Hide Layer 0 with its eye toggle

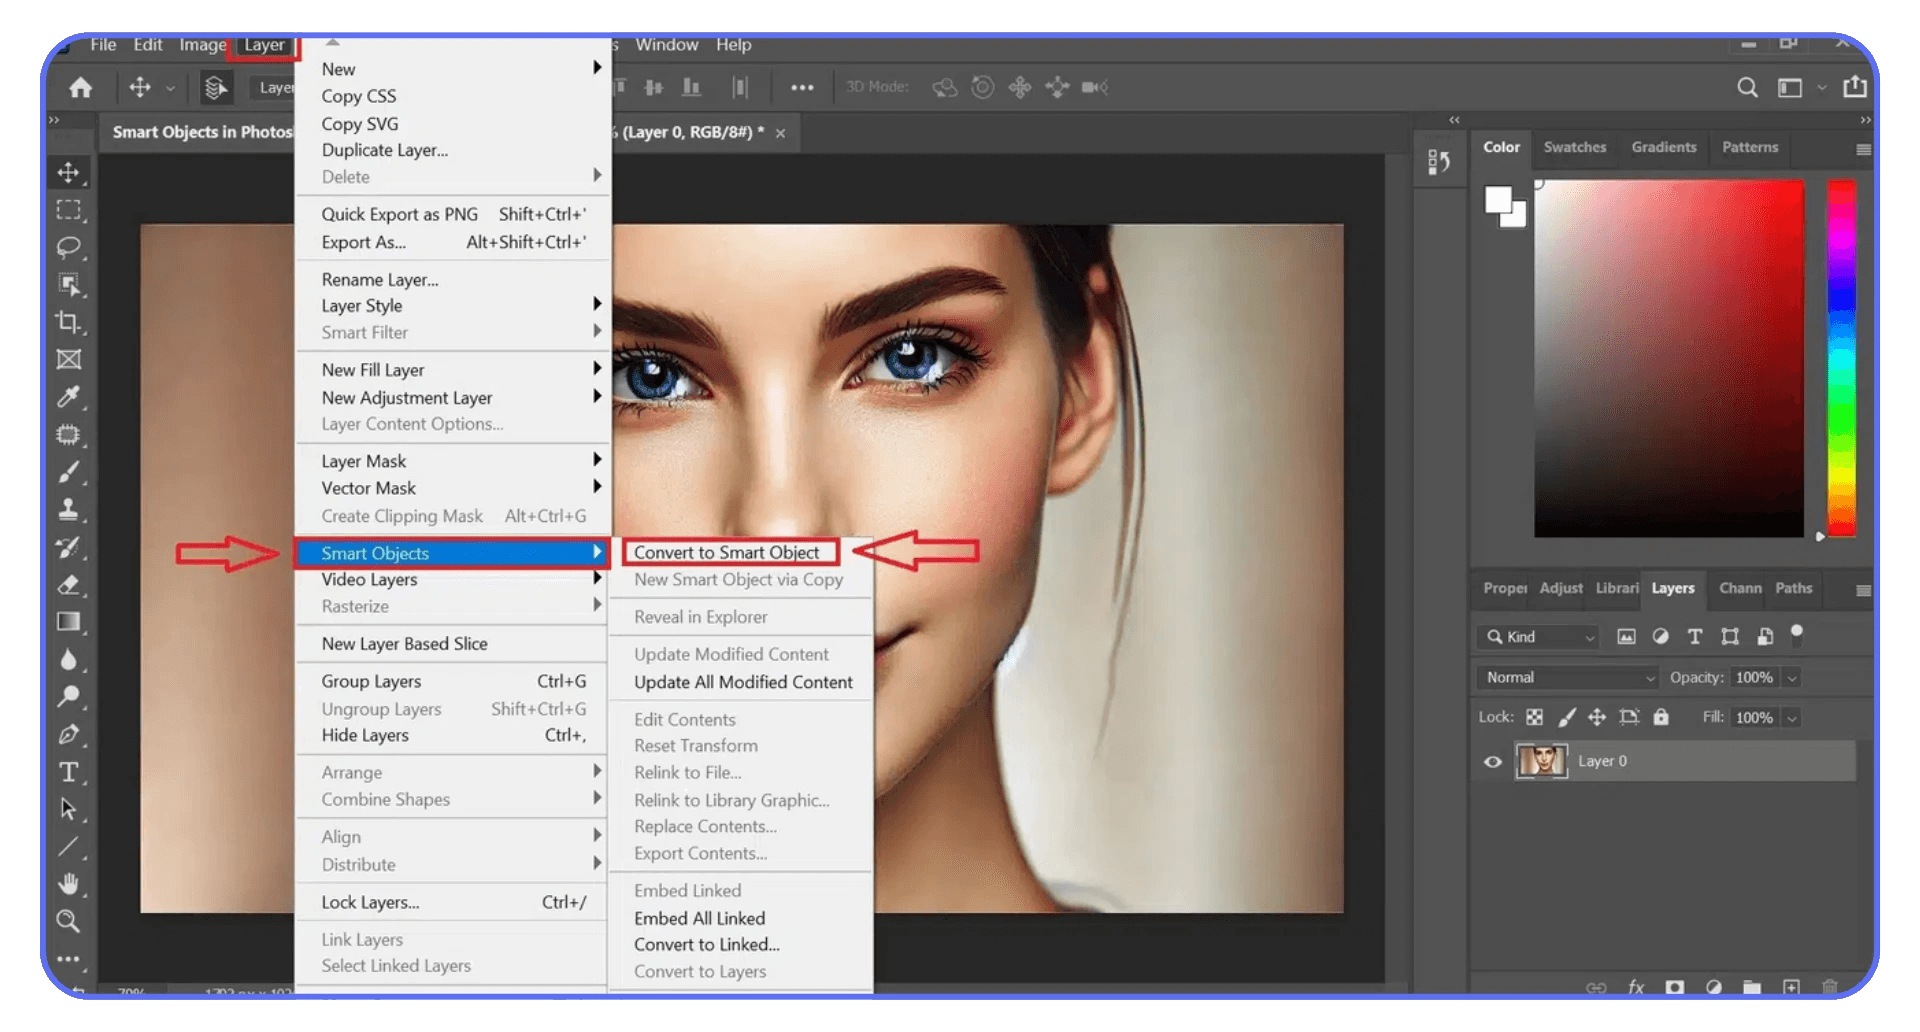1492,761
